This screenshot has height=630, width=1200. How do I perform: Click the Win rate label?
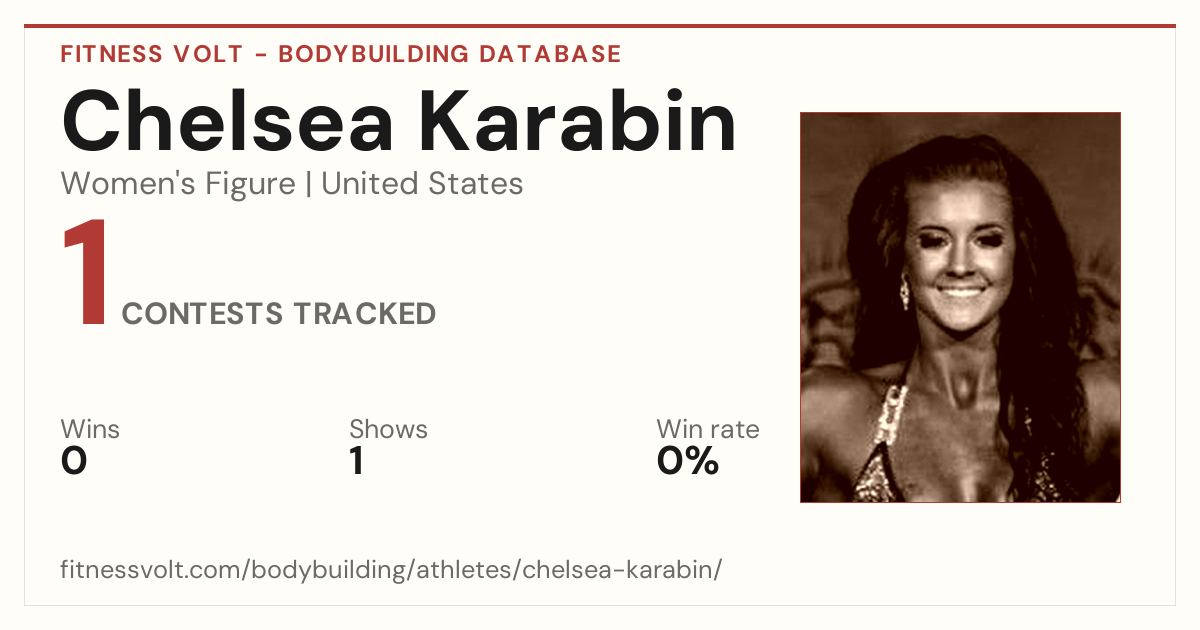tap(708, 429)
